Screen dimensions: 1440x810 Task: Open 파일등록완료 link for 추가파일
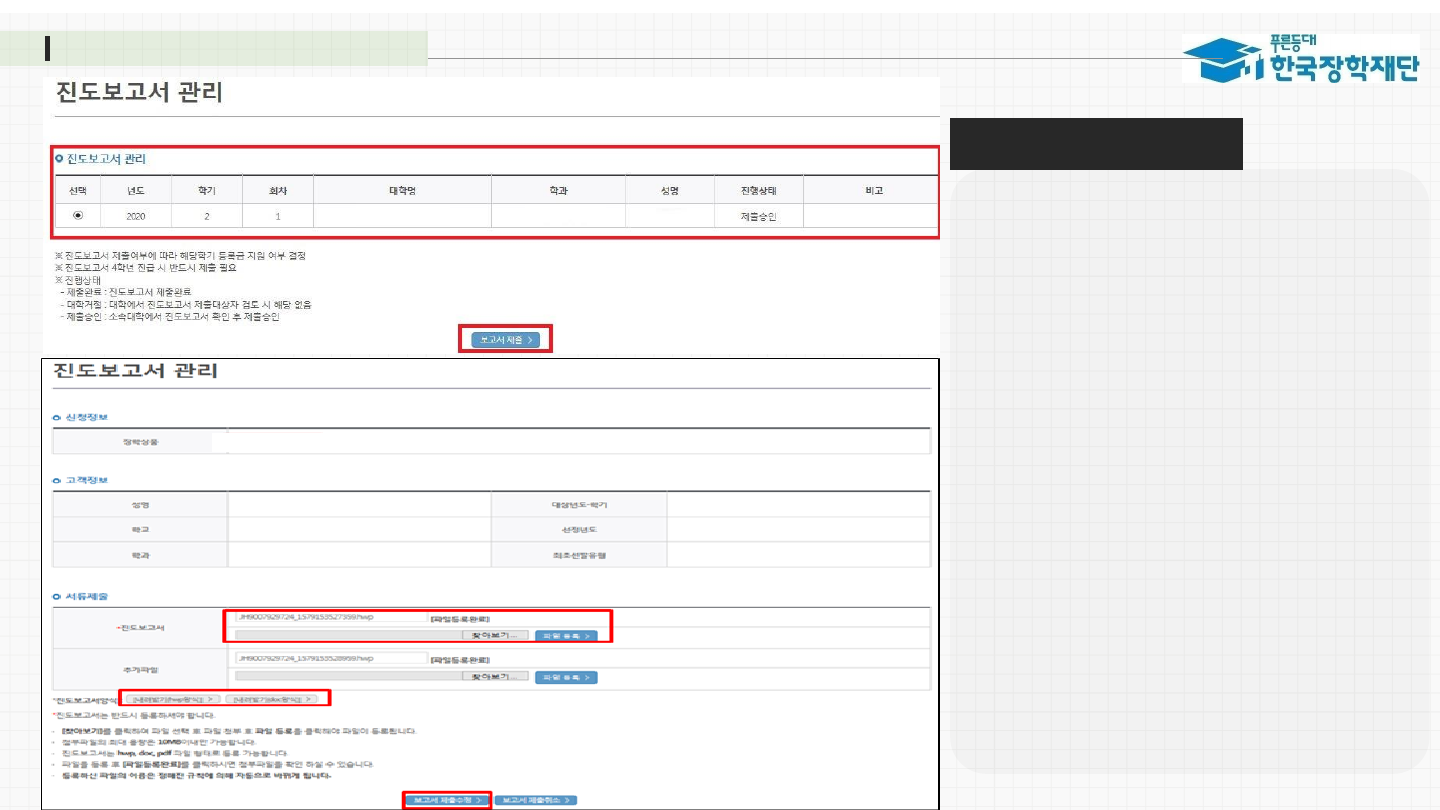460,660
